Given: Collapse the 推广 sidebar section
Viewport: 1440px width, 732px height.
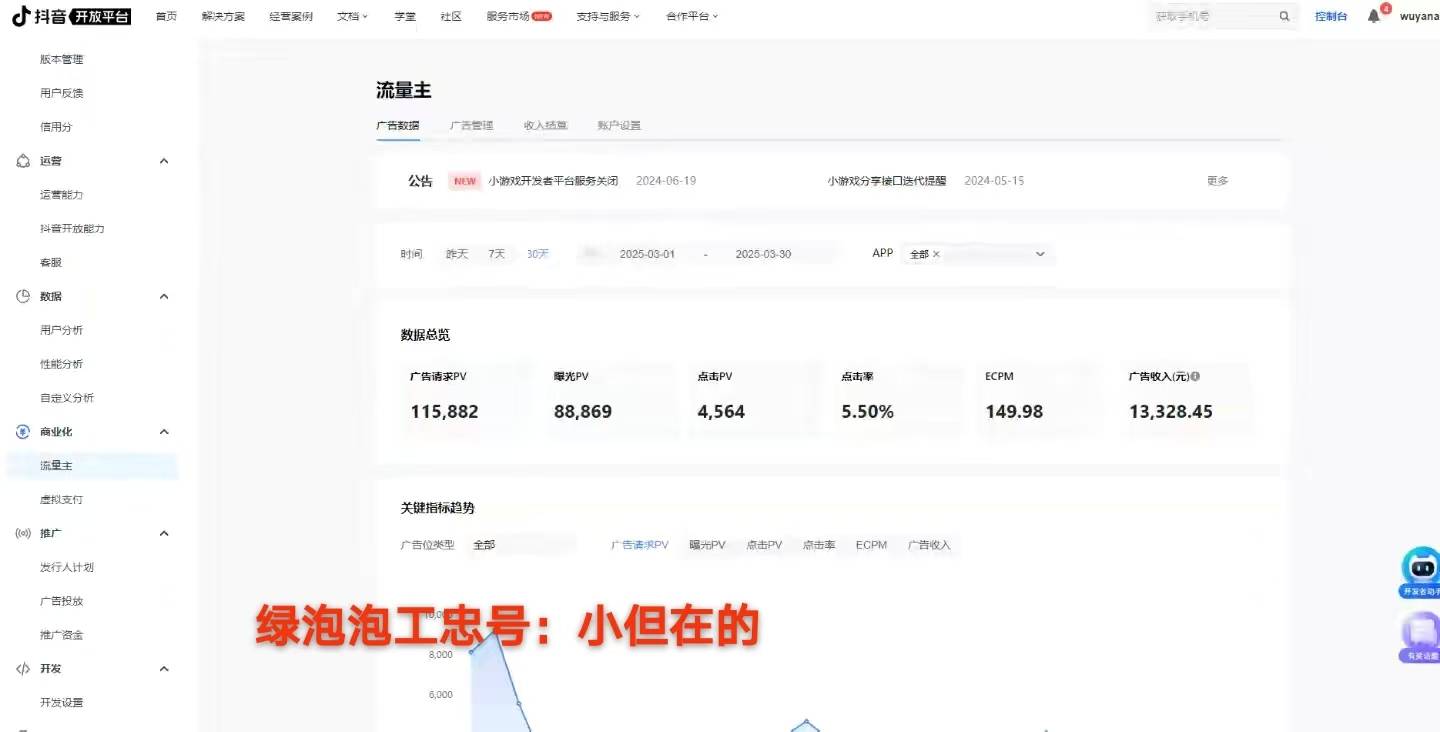Looking at the screenshot, I should click(x=164, y=533).
